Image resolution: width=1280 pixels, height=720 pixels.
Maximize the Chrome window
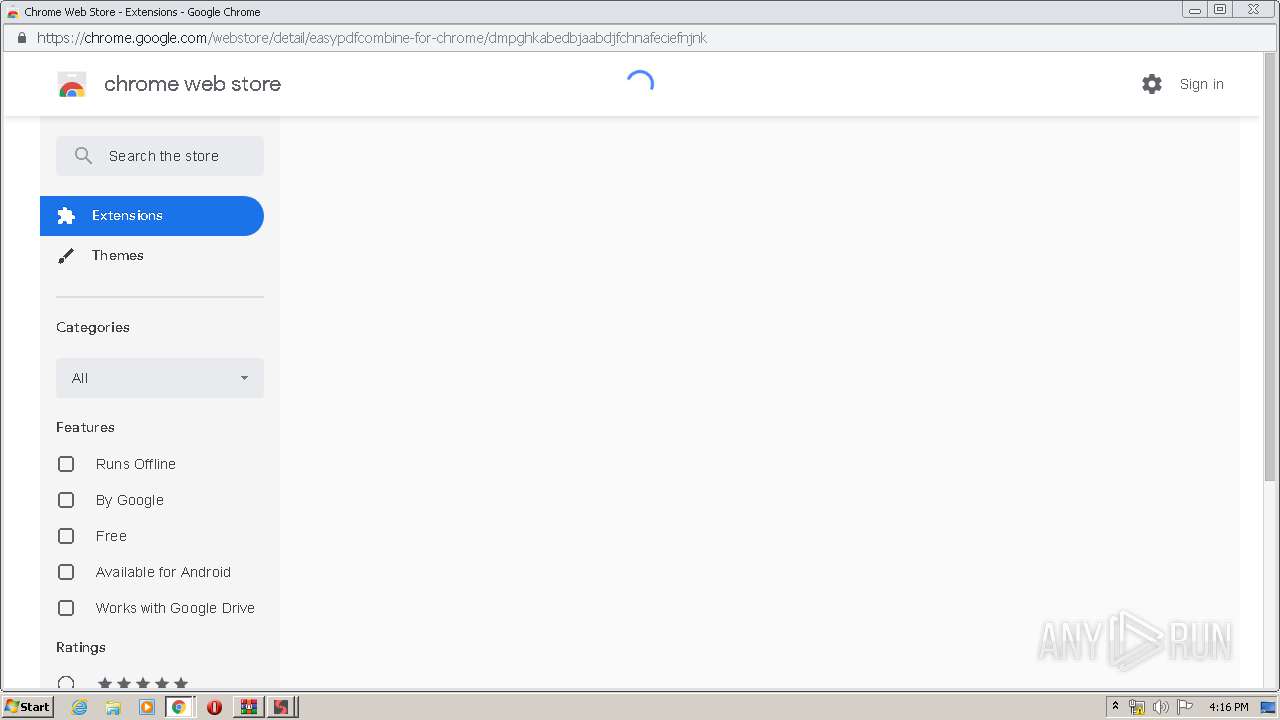click(x=1220, y=10)
